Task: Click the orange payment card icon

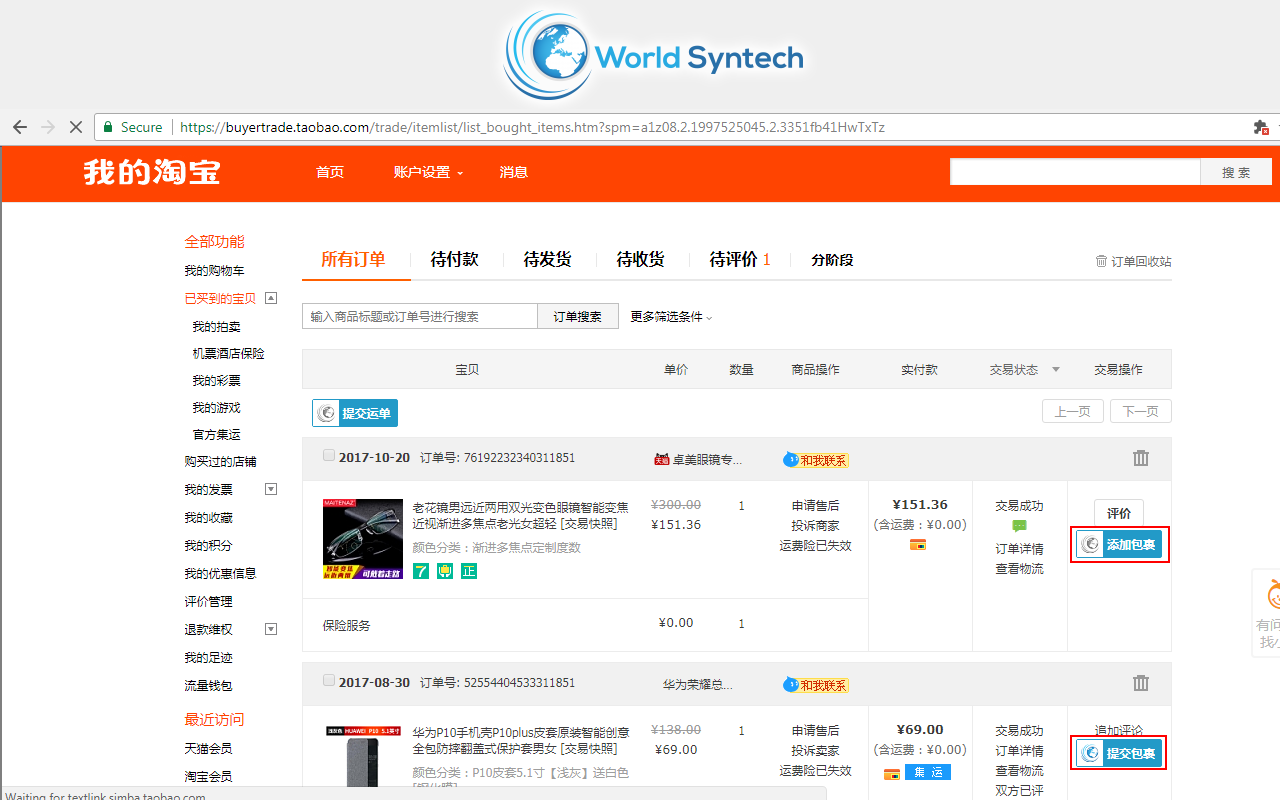Action: 920,545
